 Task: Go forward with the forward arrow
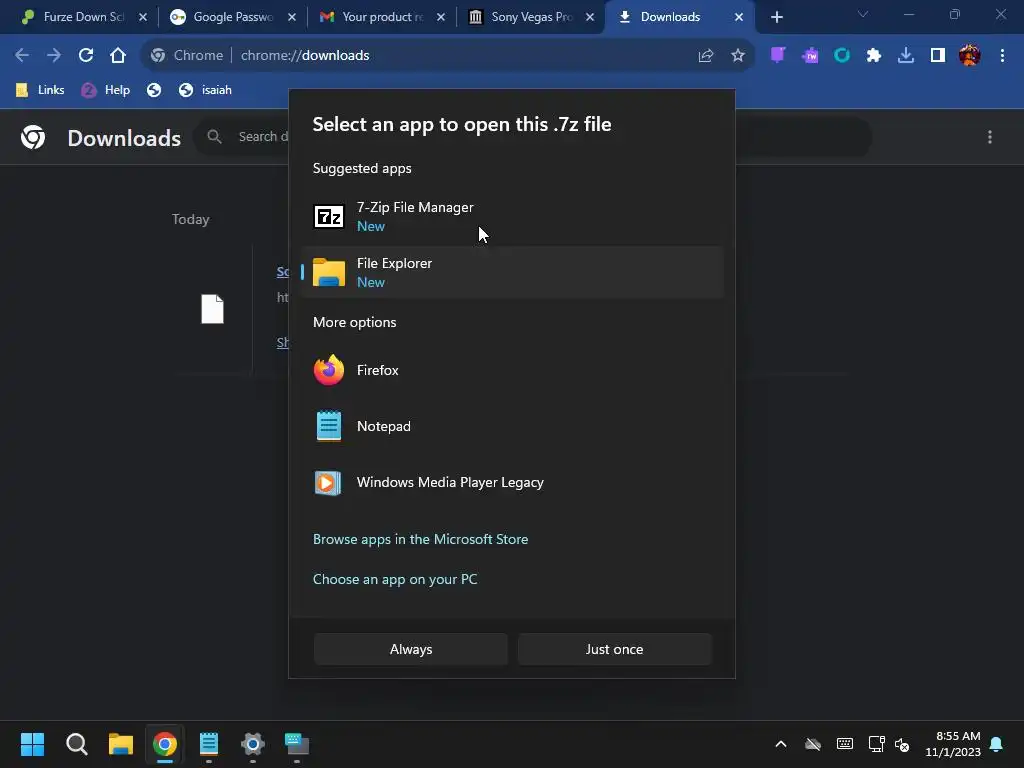tap(54, 56)
